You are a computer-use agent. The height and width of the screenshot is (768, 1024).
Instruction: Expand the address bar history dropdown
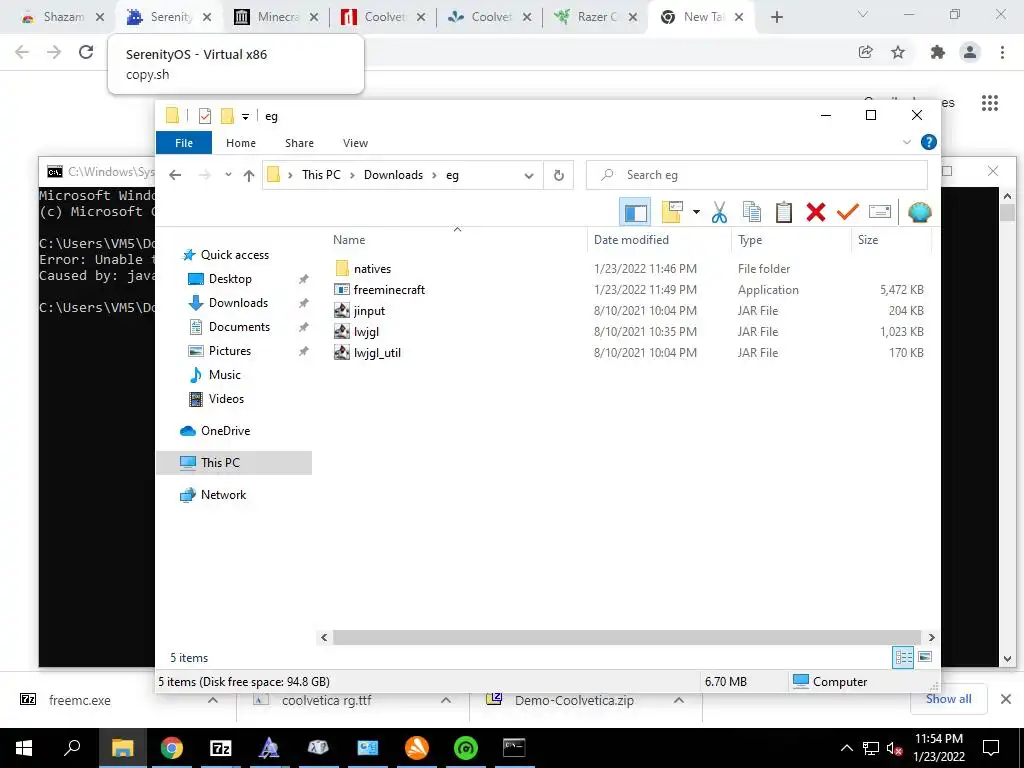pos(529,175)
